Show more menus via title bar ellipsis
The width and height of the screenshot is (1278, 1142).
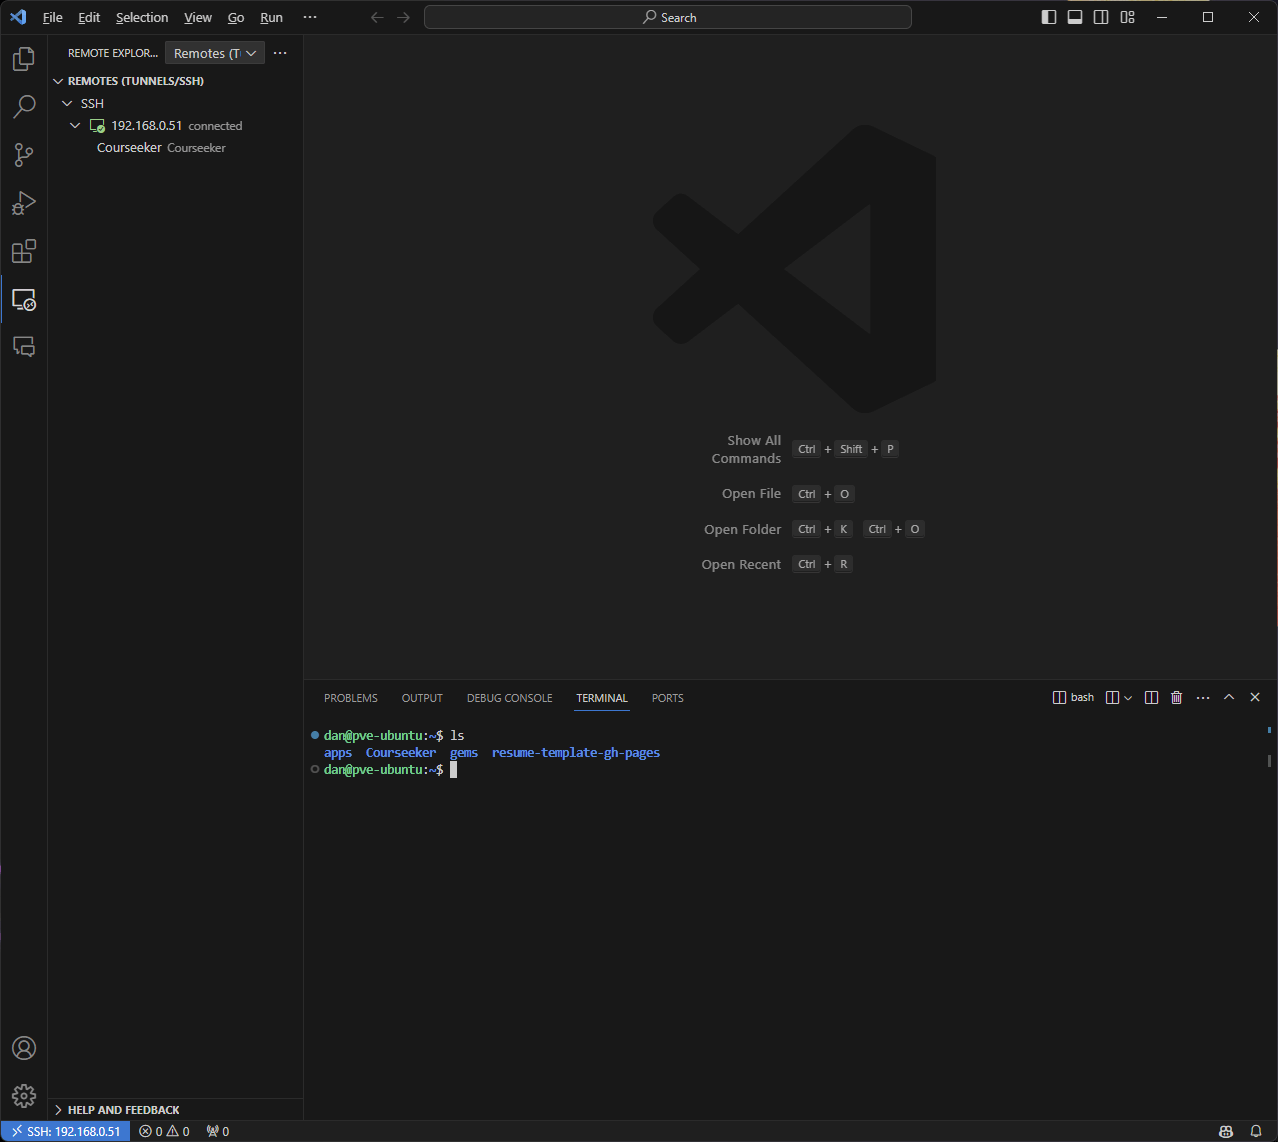pos(310,17)
